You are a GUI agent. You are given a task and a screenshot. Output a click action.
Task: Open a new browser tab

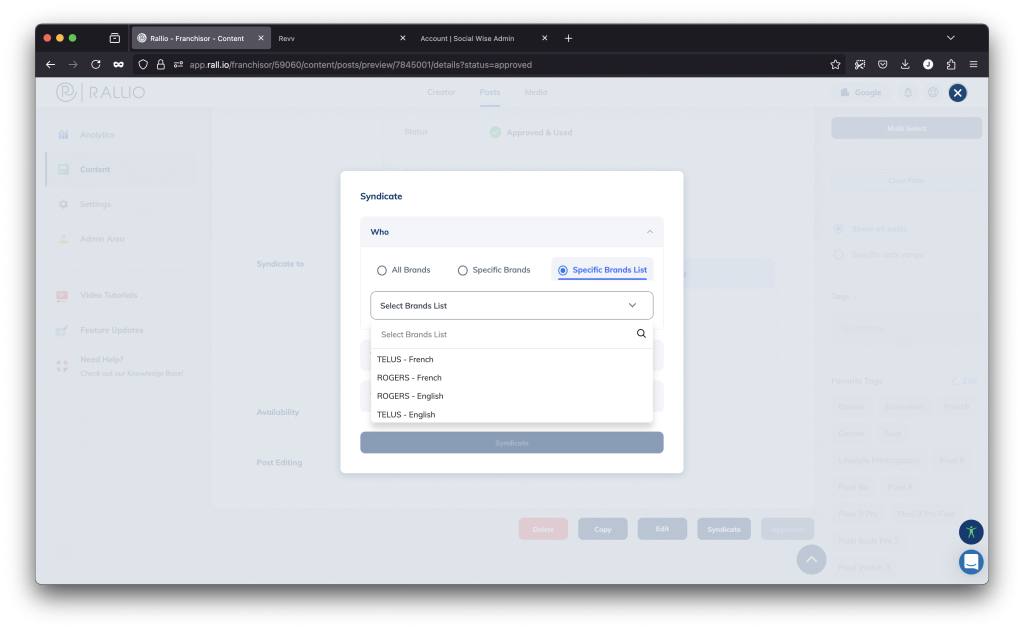(x=568, y=39)
